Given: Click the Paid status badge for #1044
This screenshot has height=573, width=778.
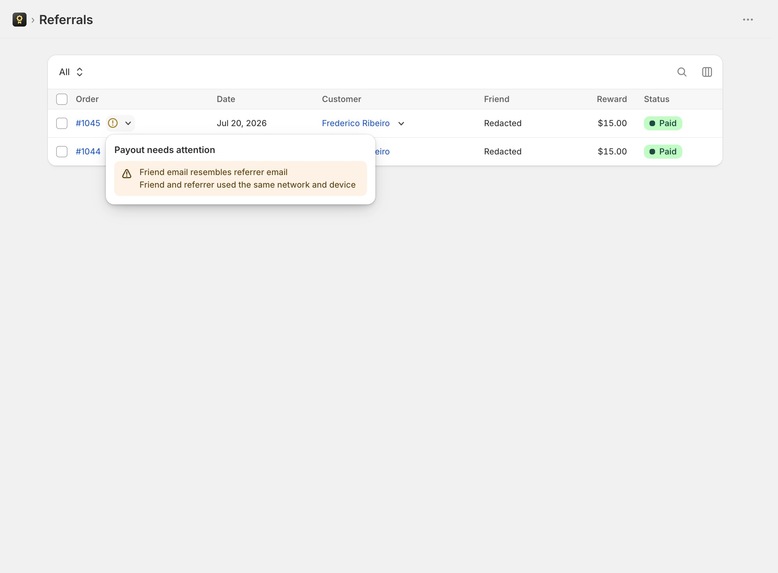Looking at the screenshot, I should click(x=663, y=151).
